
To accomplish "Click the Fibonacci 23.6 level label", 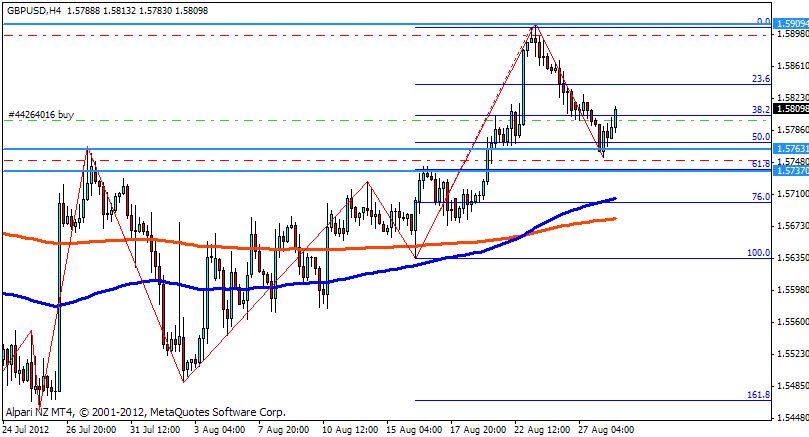I will [761, 78].
